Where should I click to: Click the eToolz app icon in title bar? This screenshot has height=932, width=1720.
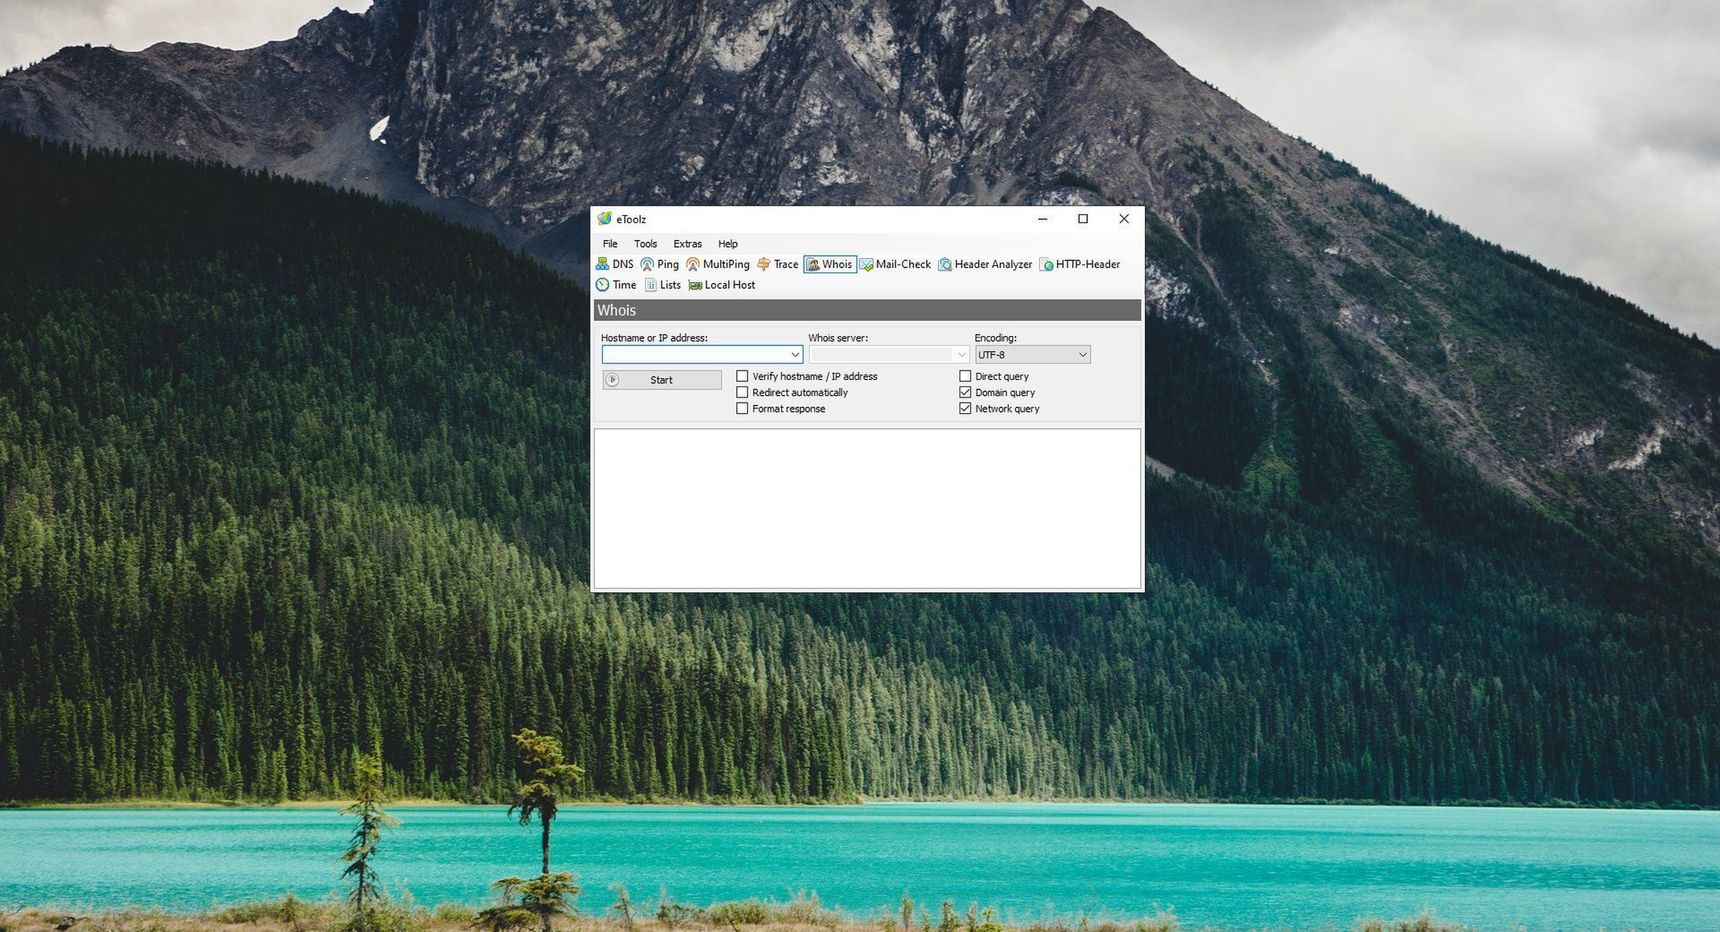click(x=604, y=219)
